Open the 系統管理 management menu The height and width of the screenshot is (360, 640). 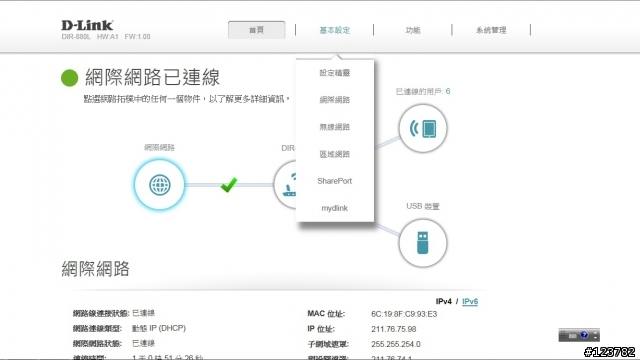tap(491, 30)
